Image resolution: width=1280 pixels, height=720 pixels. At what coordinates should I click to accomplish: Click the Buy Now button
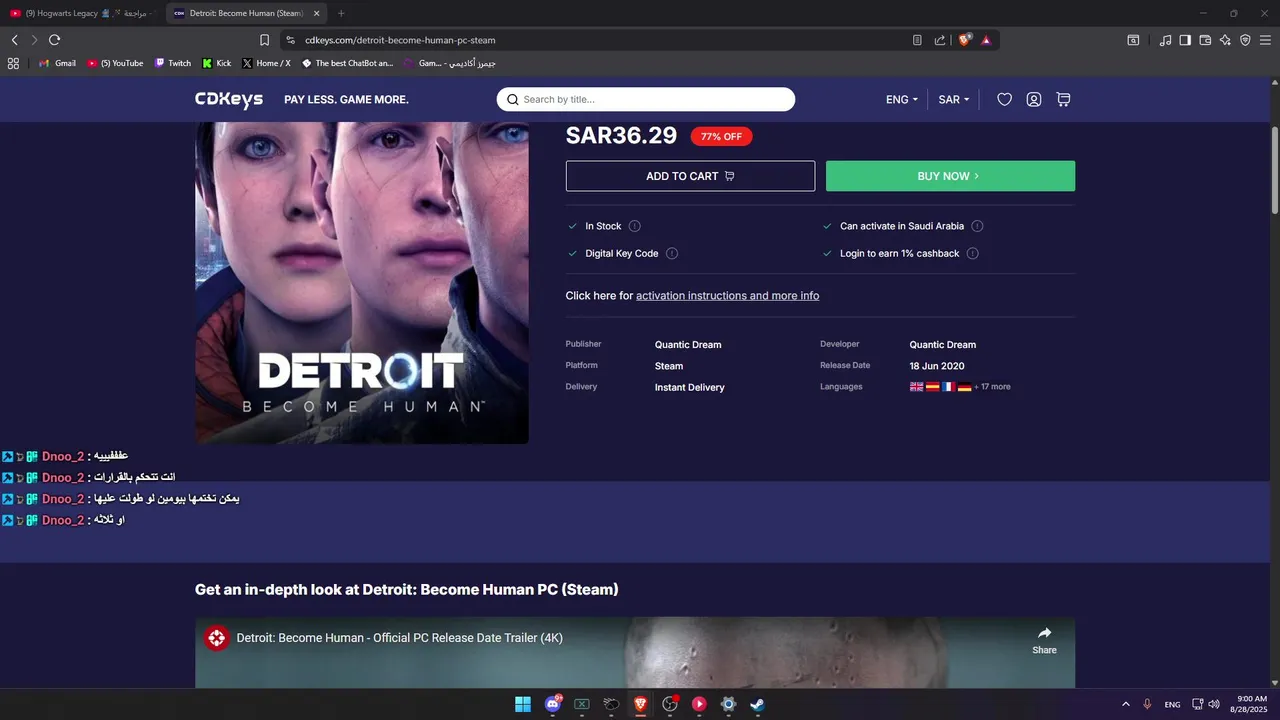tap(950, 176)
